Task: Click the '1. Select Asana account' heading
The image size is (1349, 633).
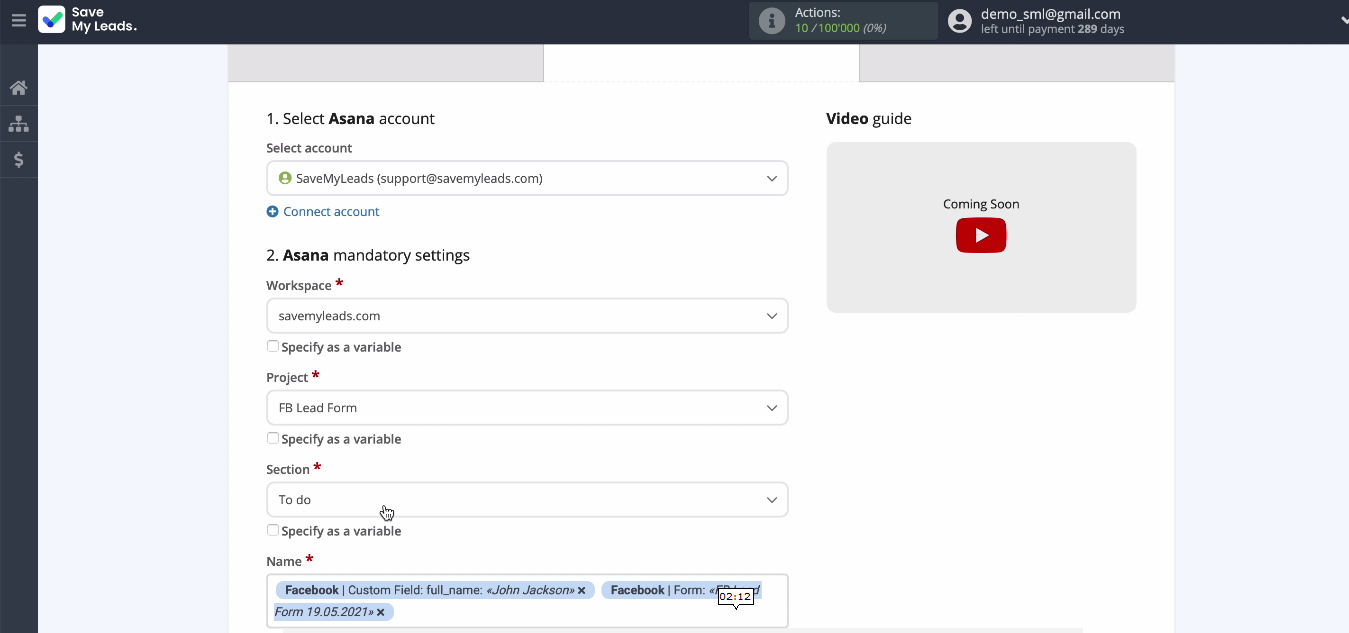Action: 350,118
